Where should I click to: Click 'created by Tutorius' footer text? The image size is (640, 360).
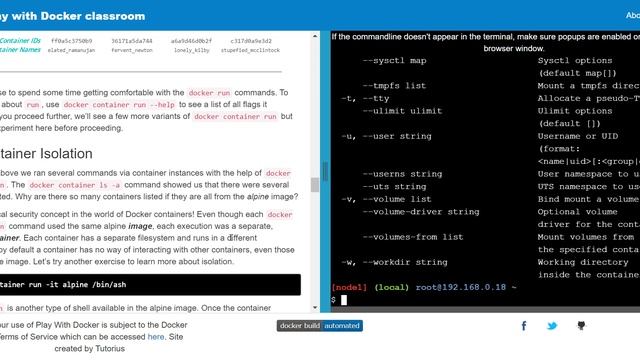pyautogui.click(x=89, y=349)
